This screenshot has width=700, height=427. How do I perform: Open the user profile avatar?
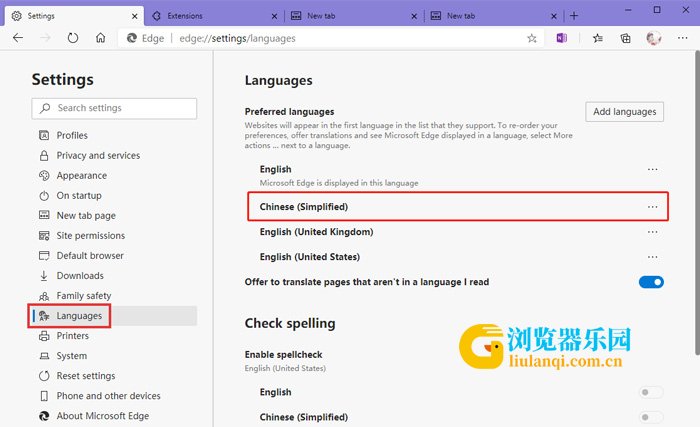(x=654, y=38)
